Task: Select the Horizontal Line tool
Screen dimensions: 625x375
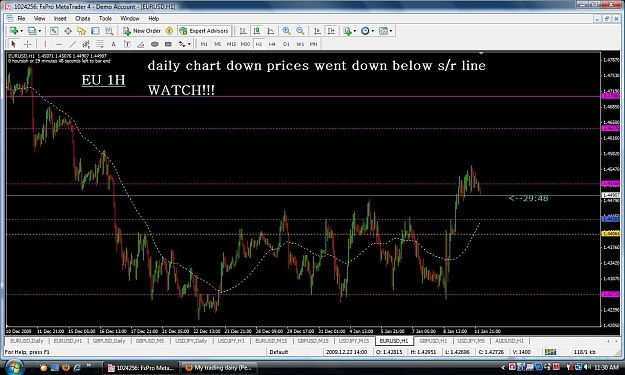Action: tap(59, 44)
